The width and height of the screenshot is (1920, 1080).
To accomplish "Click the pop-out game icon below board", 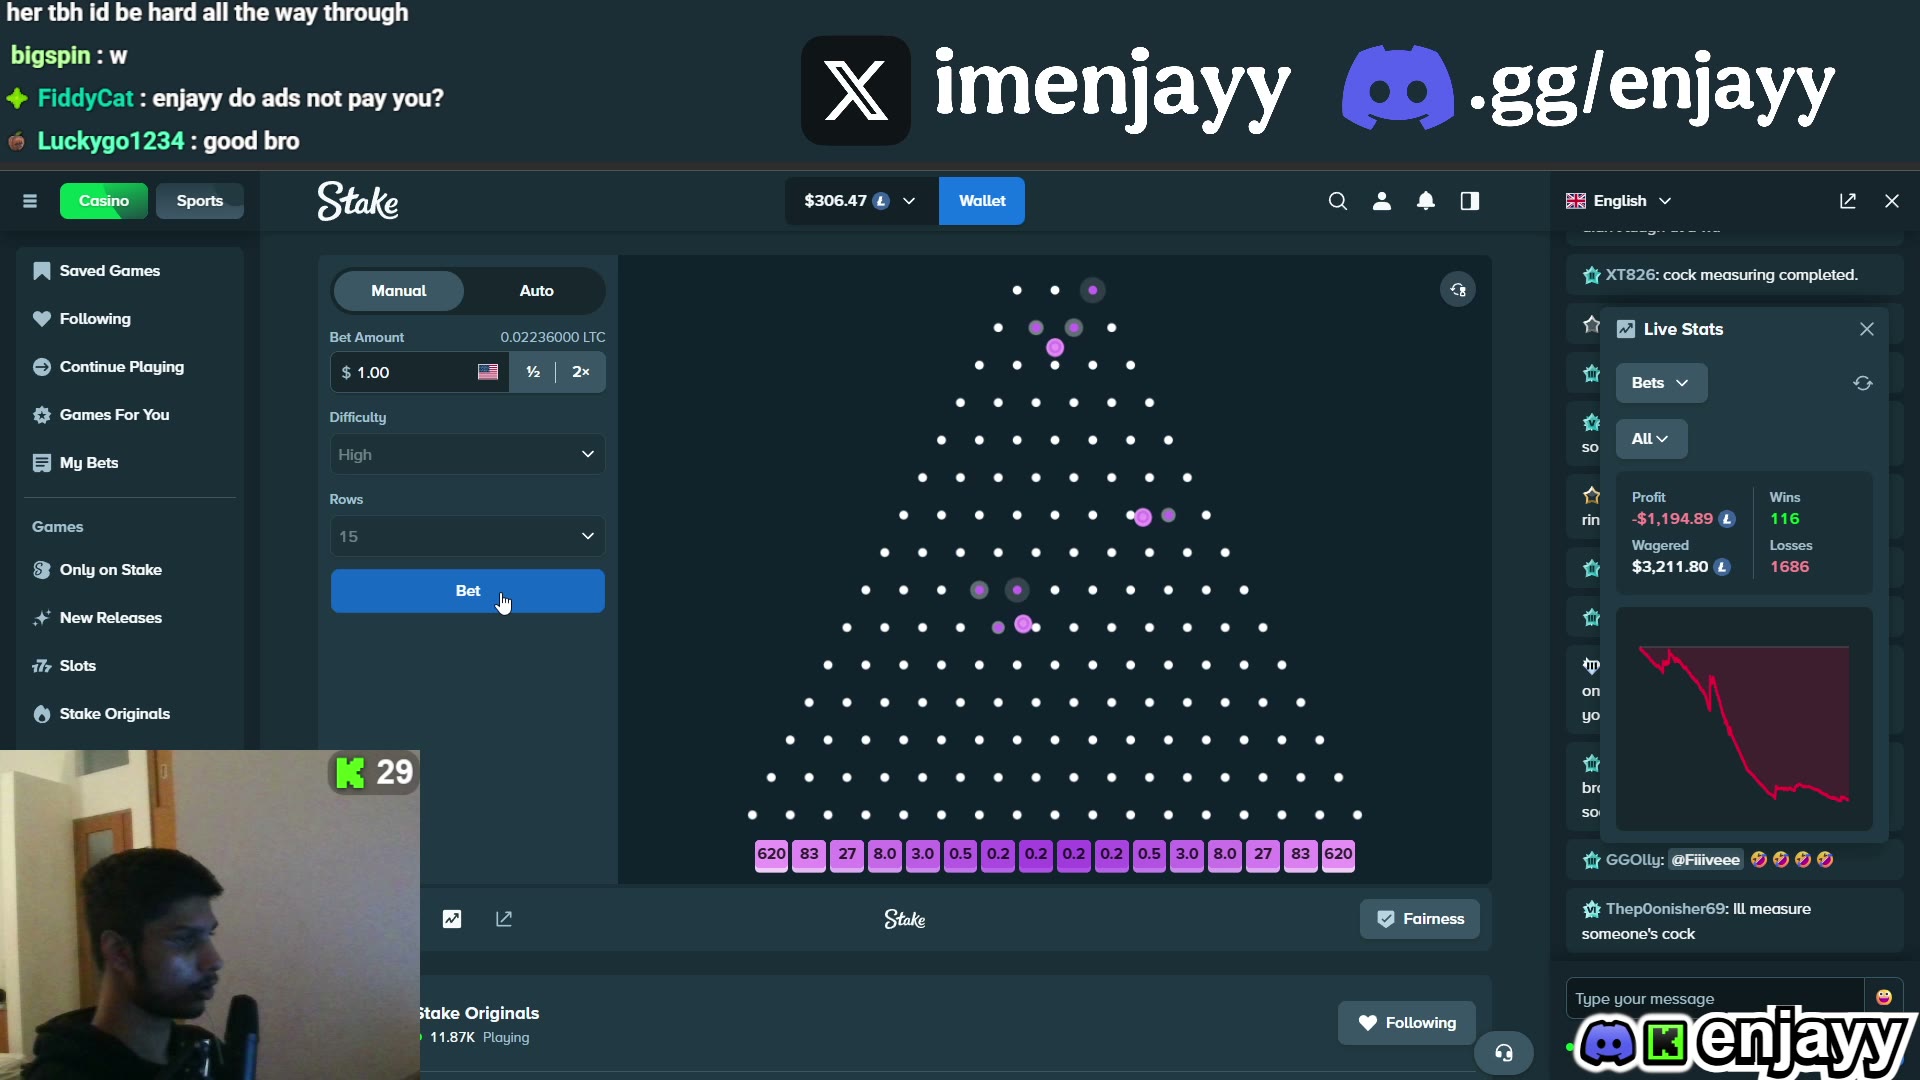I will 504,919.
